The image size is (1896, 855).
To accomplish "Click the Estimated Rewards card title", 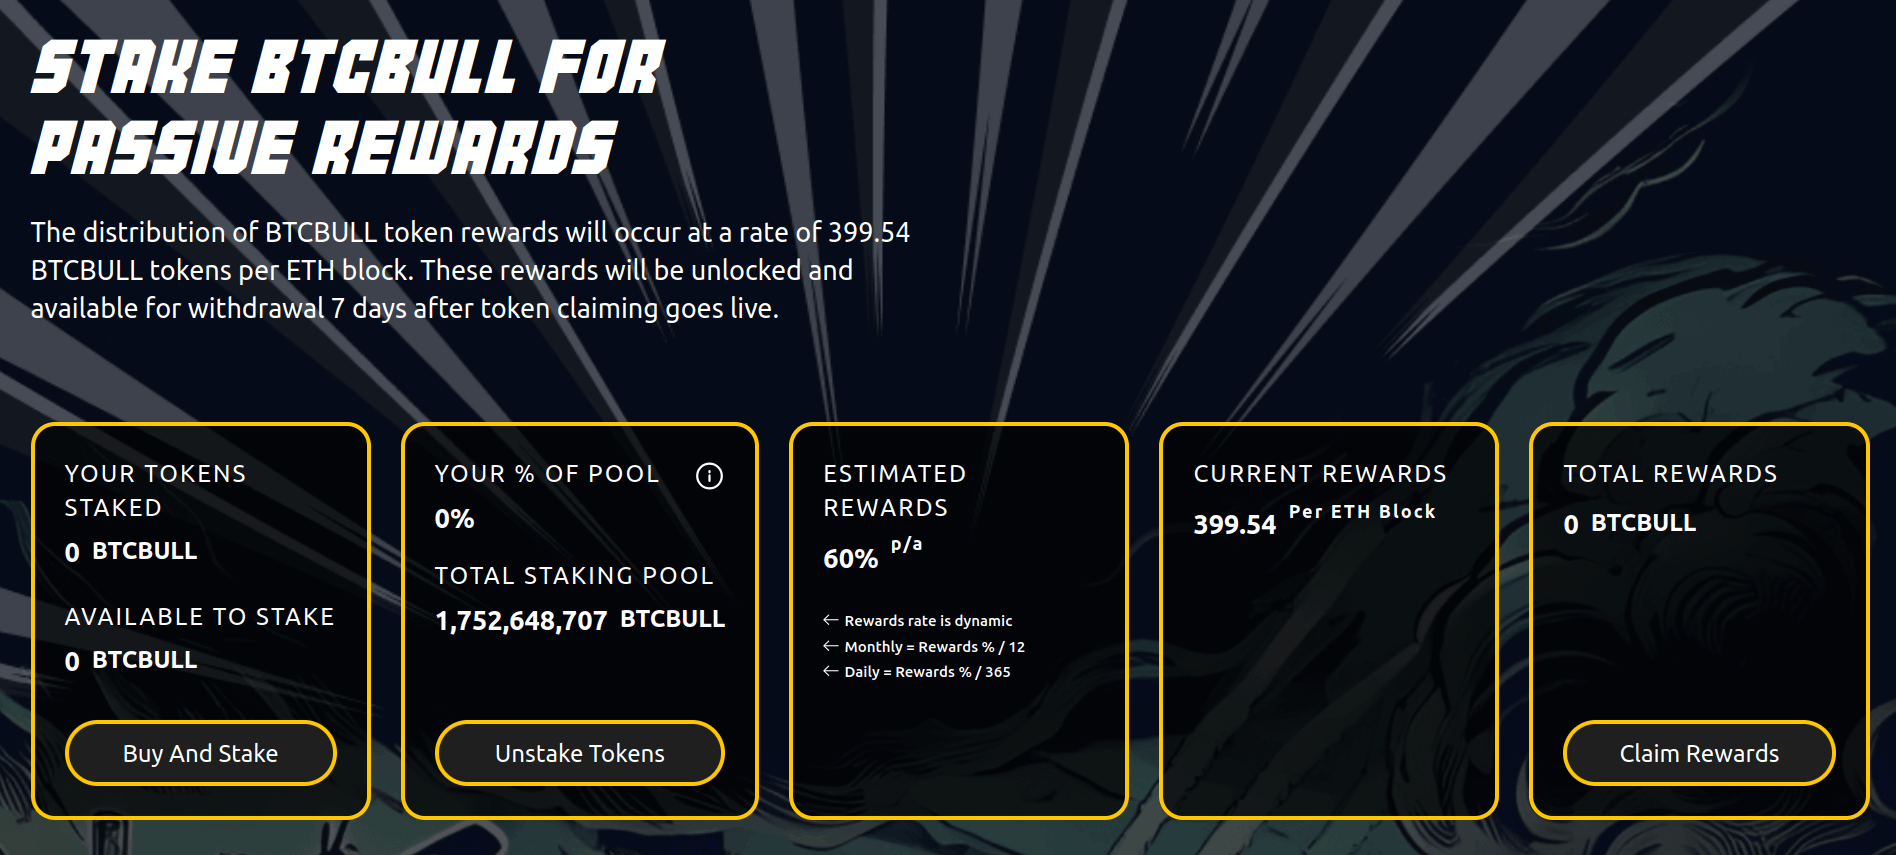I will tap(894, 490).
